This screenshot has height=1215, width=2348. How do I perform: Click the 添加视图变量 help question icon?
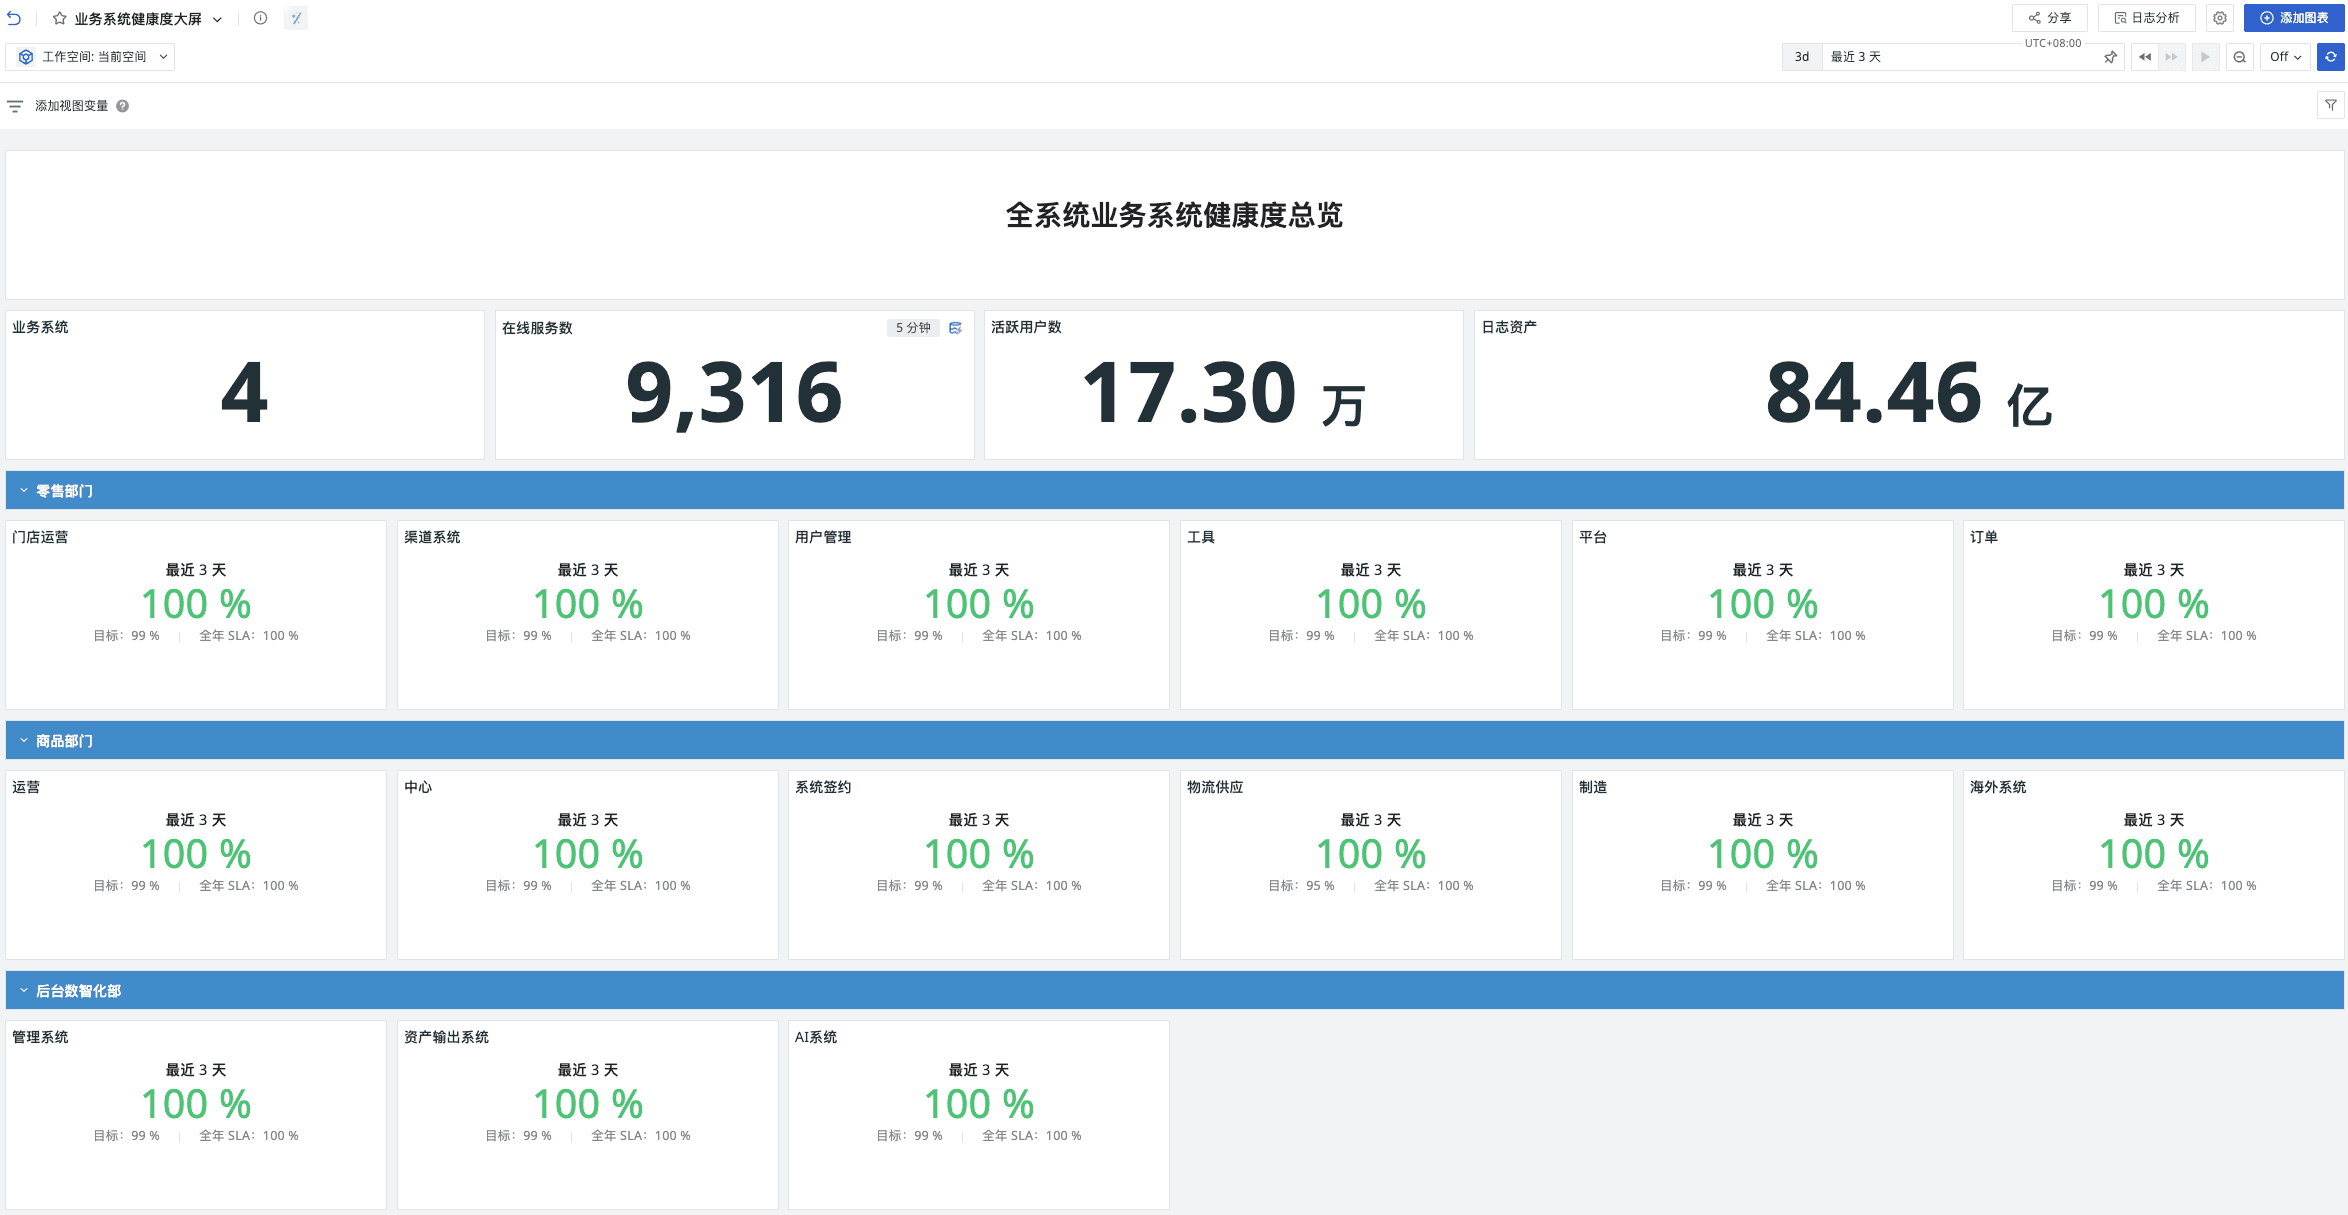pos(122,106)
